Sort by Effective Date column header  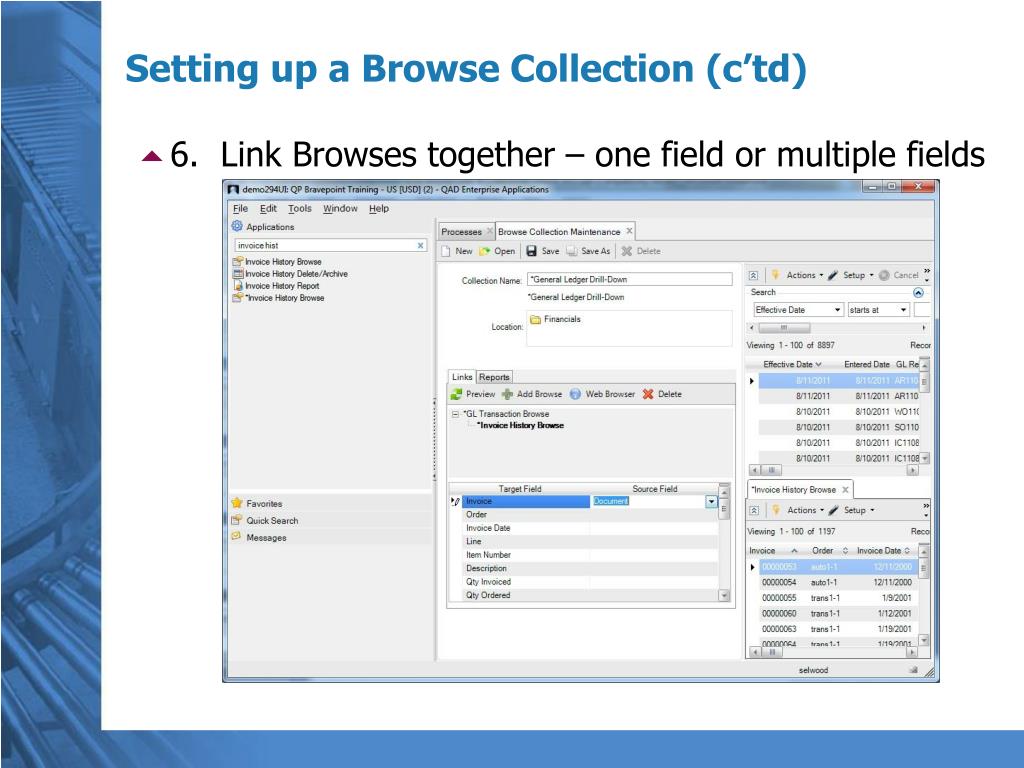coord(792,364)
